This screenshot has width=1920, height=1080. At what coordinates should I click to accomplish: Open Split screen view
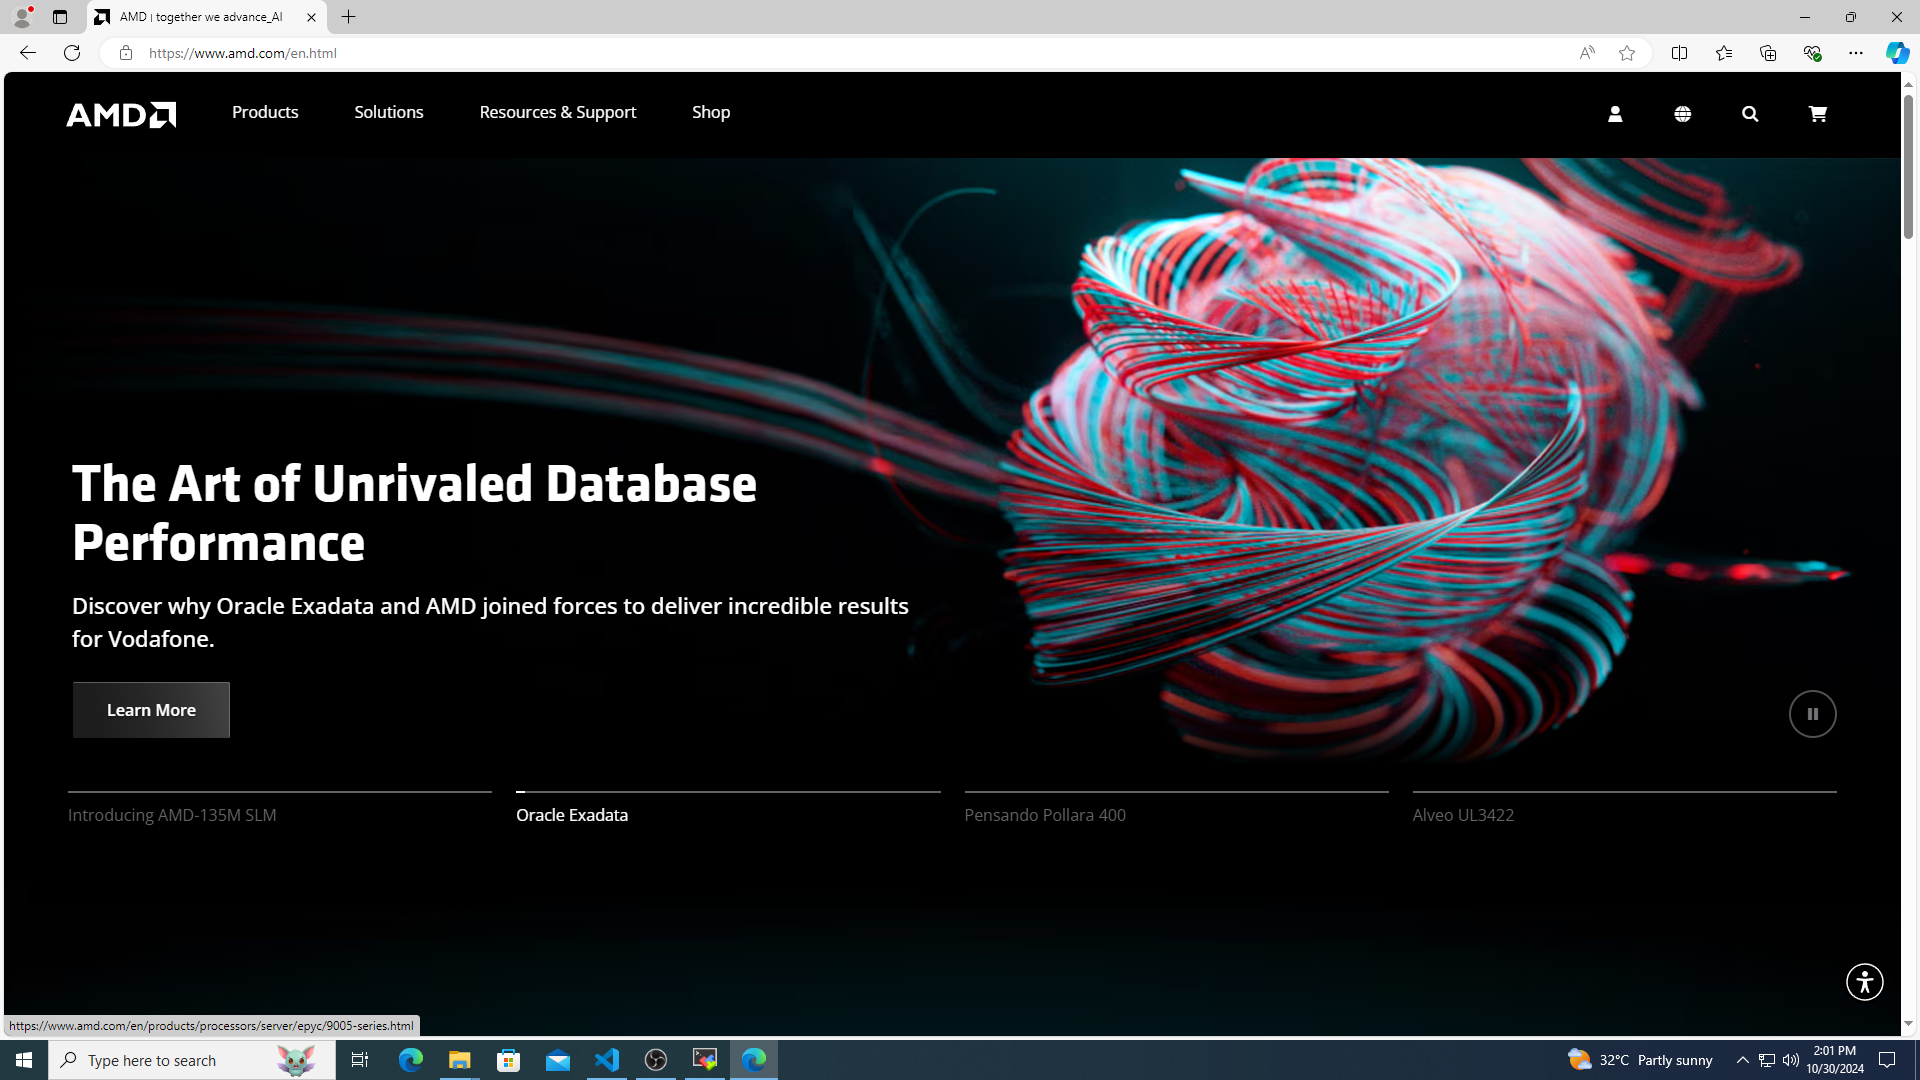pos(1680,53)
